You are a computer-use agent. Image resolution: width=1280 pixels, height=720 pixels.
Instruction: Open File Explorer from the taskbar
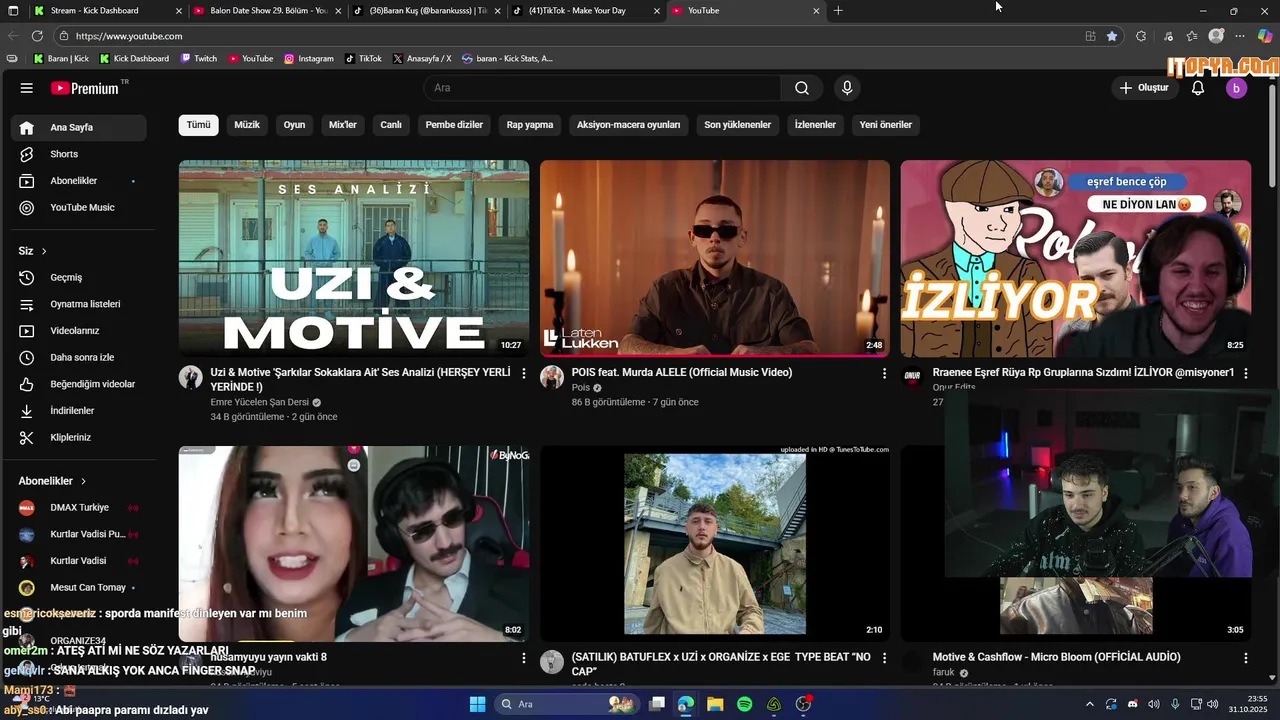[715, 704]
